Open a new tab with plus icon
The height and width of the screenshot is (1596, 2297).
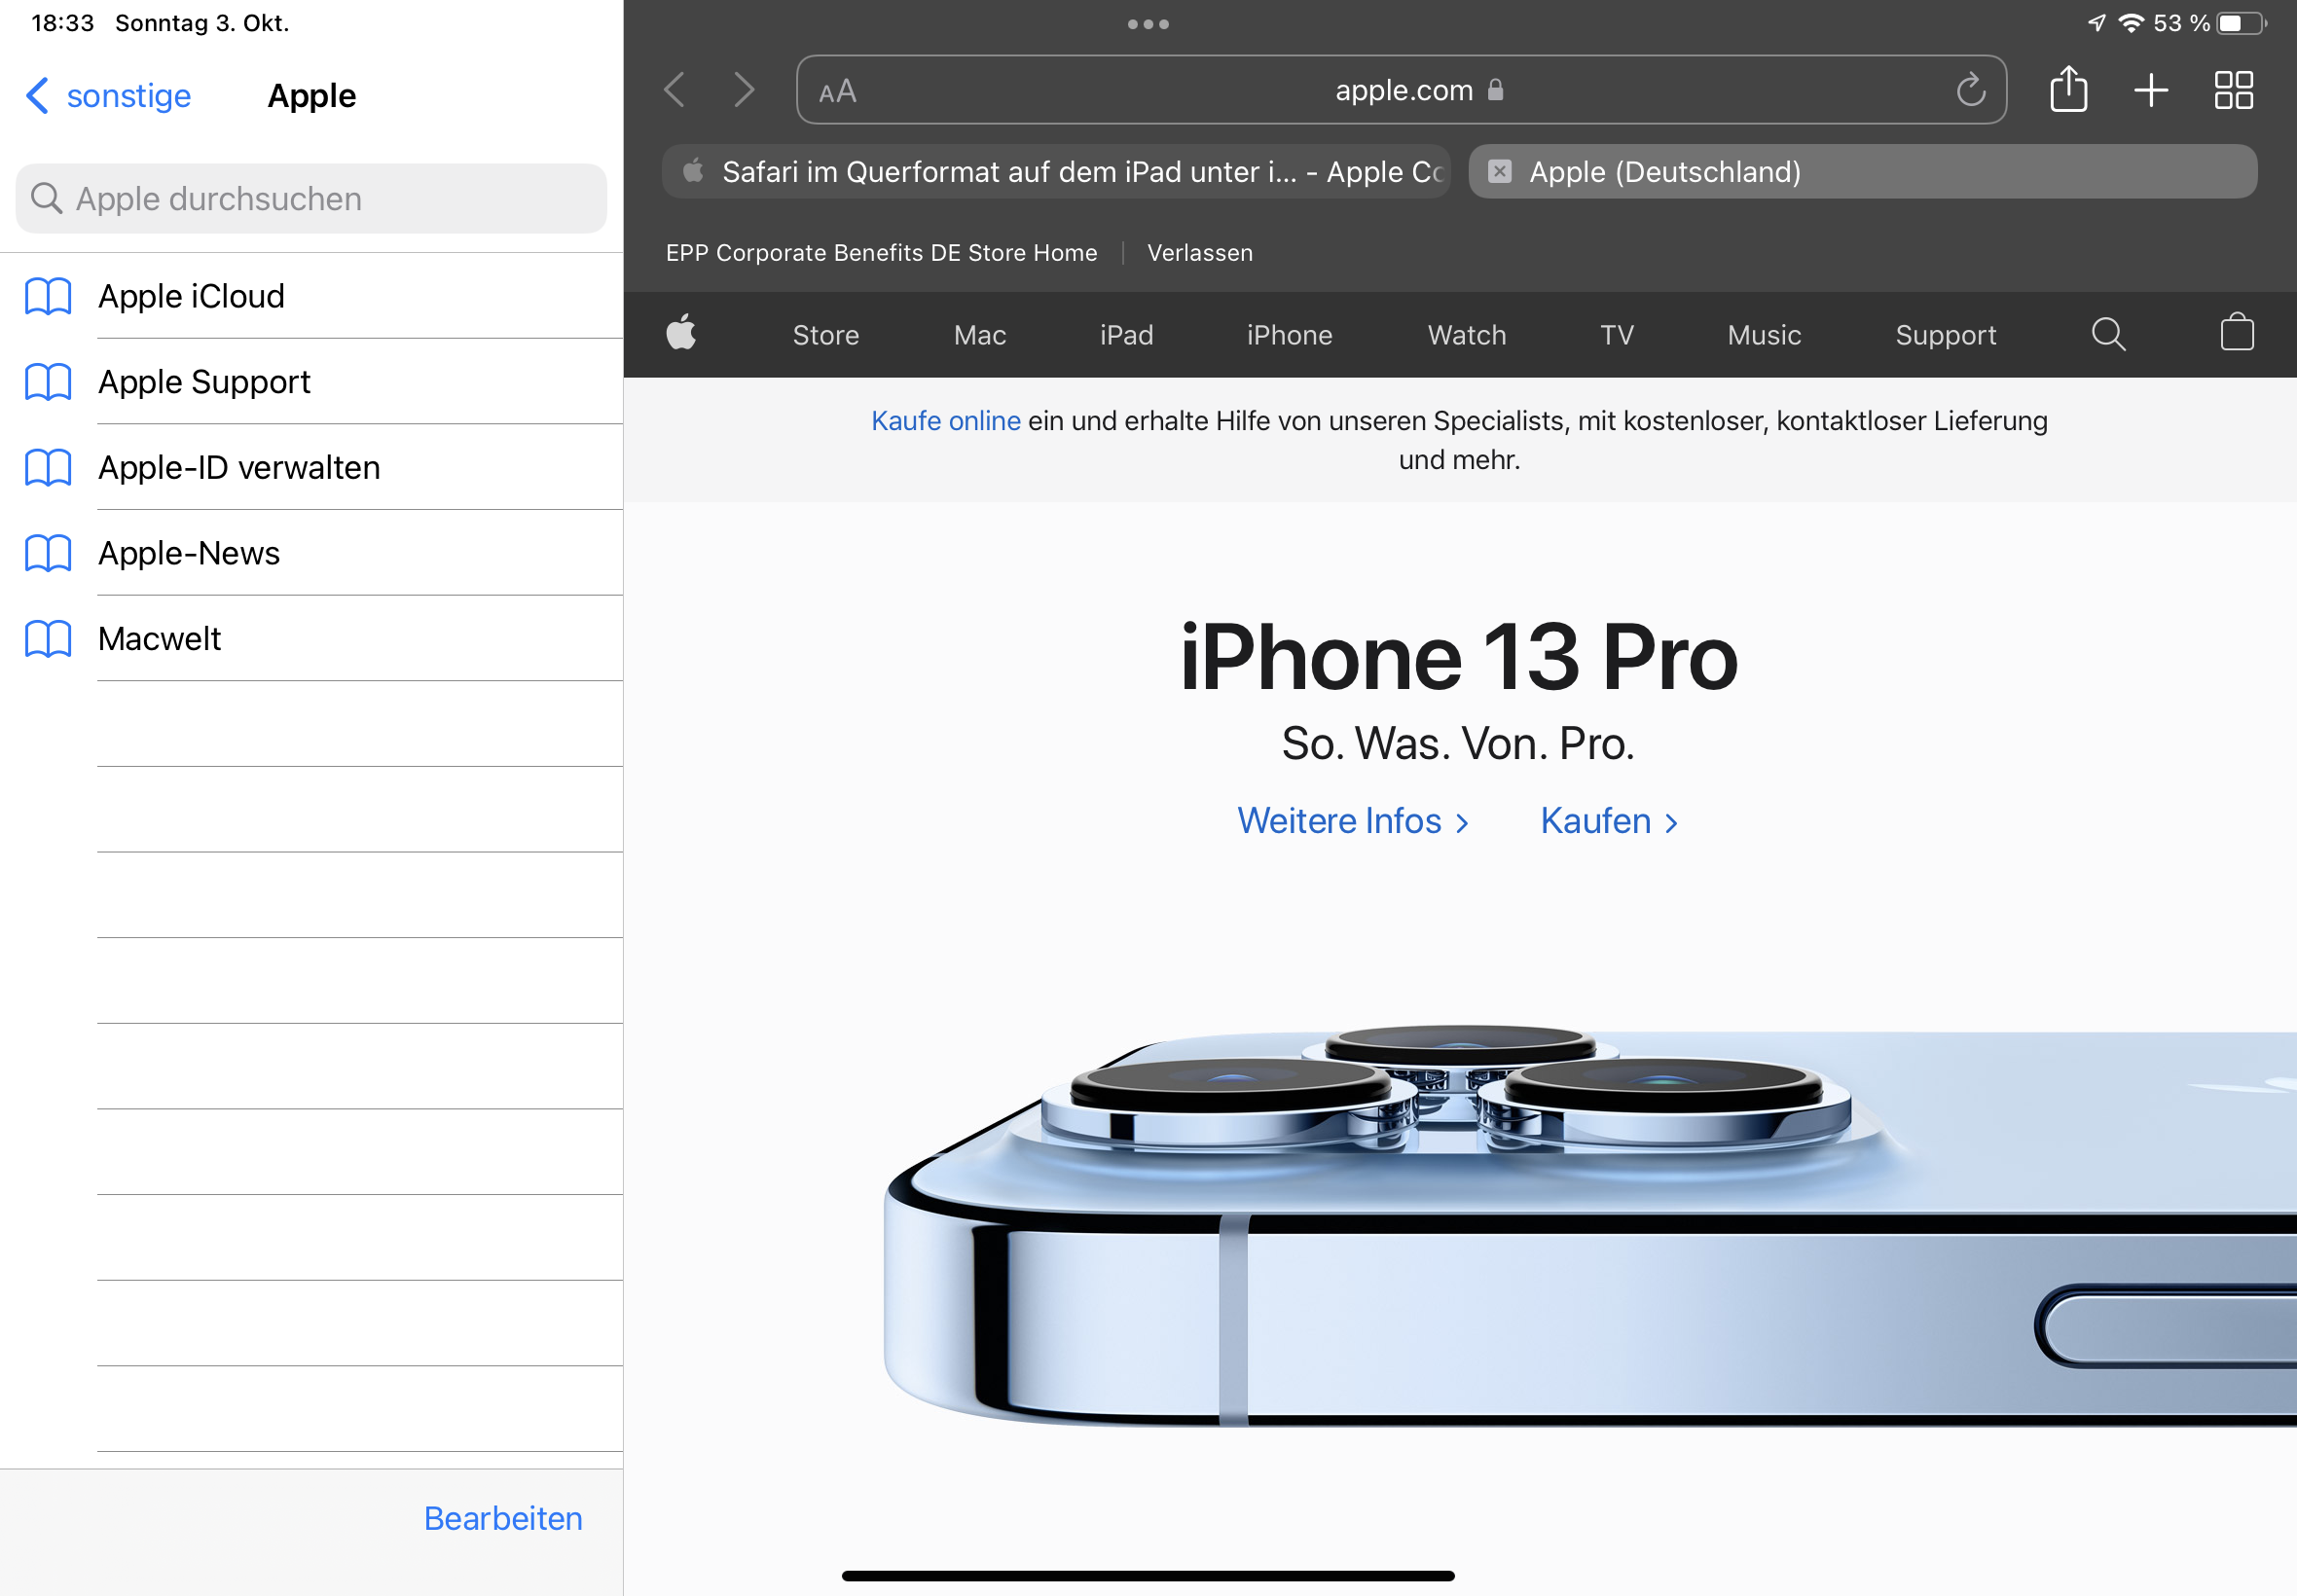2150,90
